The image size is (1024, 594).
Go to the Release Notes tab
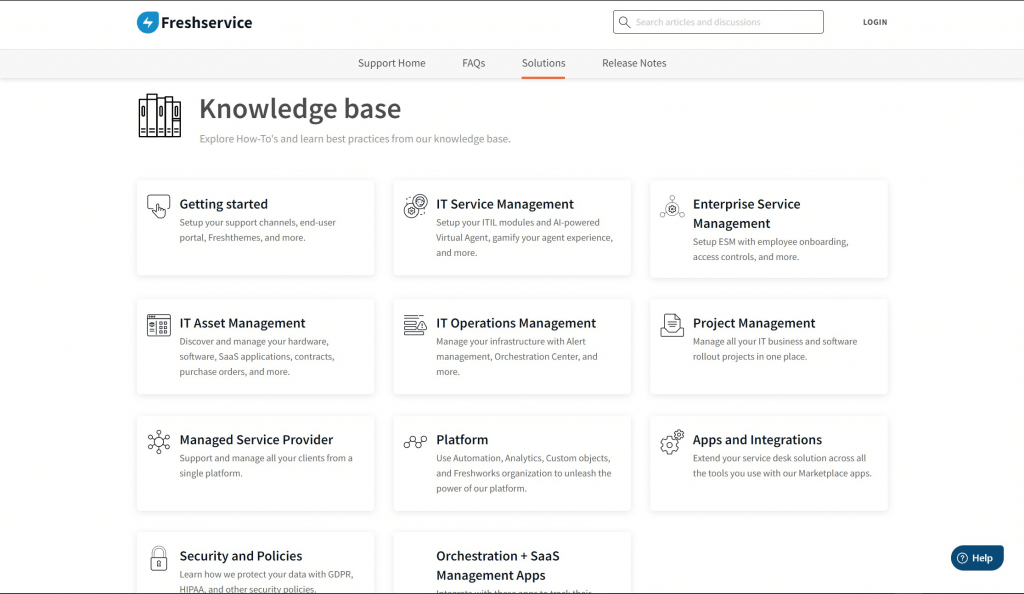[634, 63]
